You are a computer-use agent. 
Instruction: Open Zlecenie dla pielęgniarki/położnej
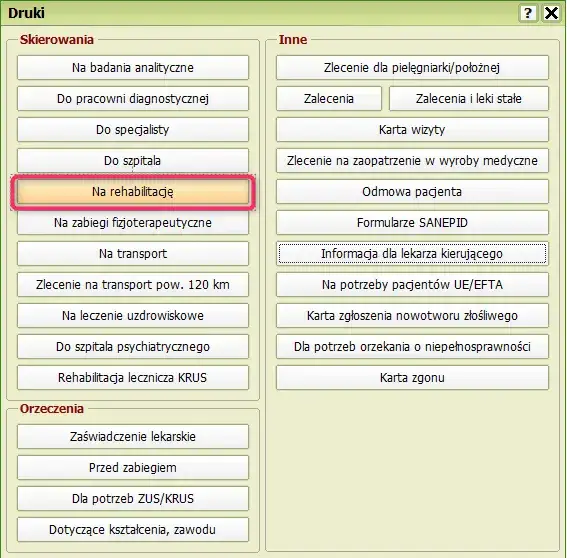[413, 68]
